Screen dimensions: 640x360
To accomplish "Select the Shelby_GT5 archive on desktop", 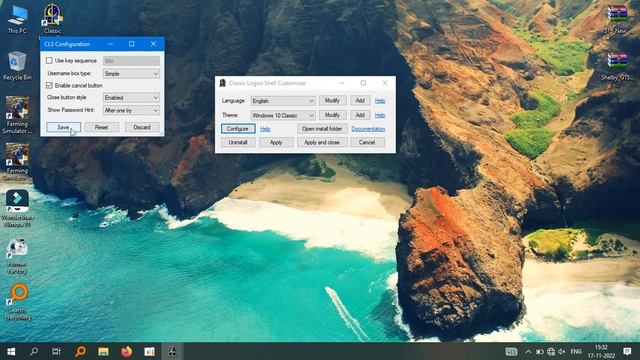I will pos(617,67).
